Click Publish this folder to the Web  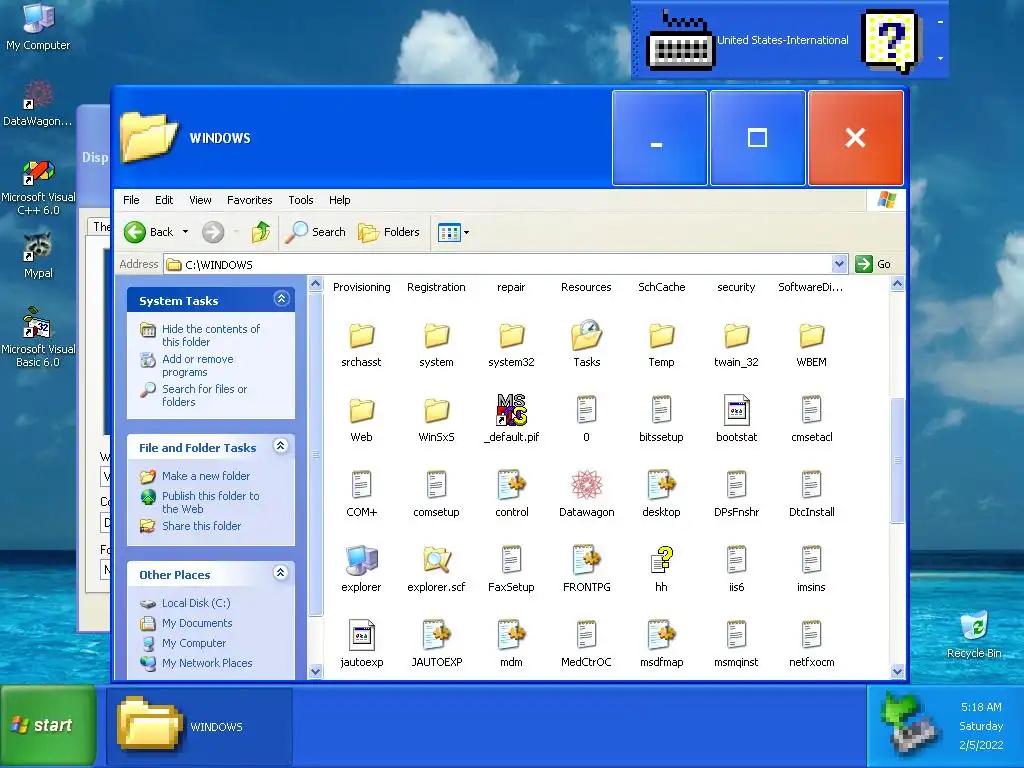click(210, 502)
